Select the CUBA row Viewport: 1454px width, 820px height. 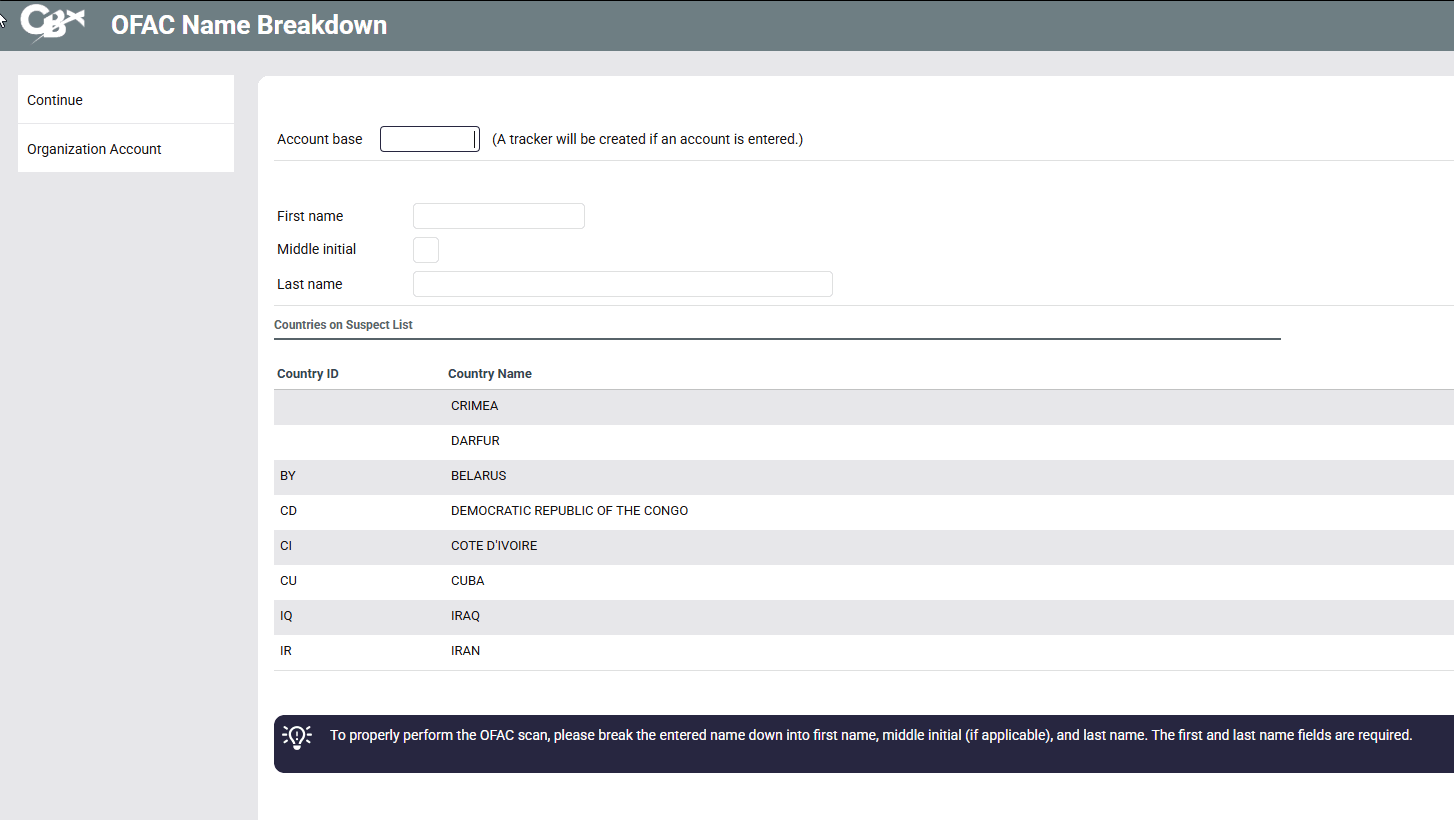coord(467,581)
